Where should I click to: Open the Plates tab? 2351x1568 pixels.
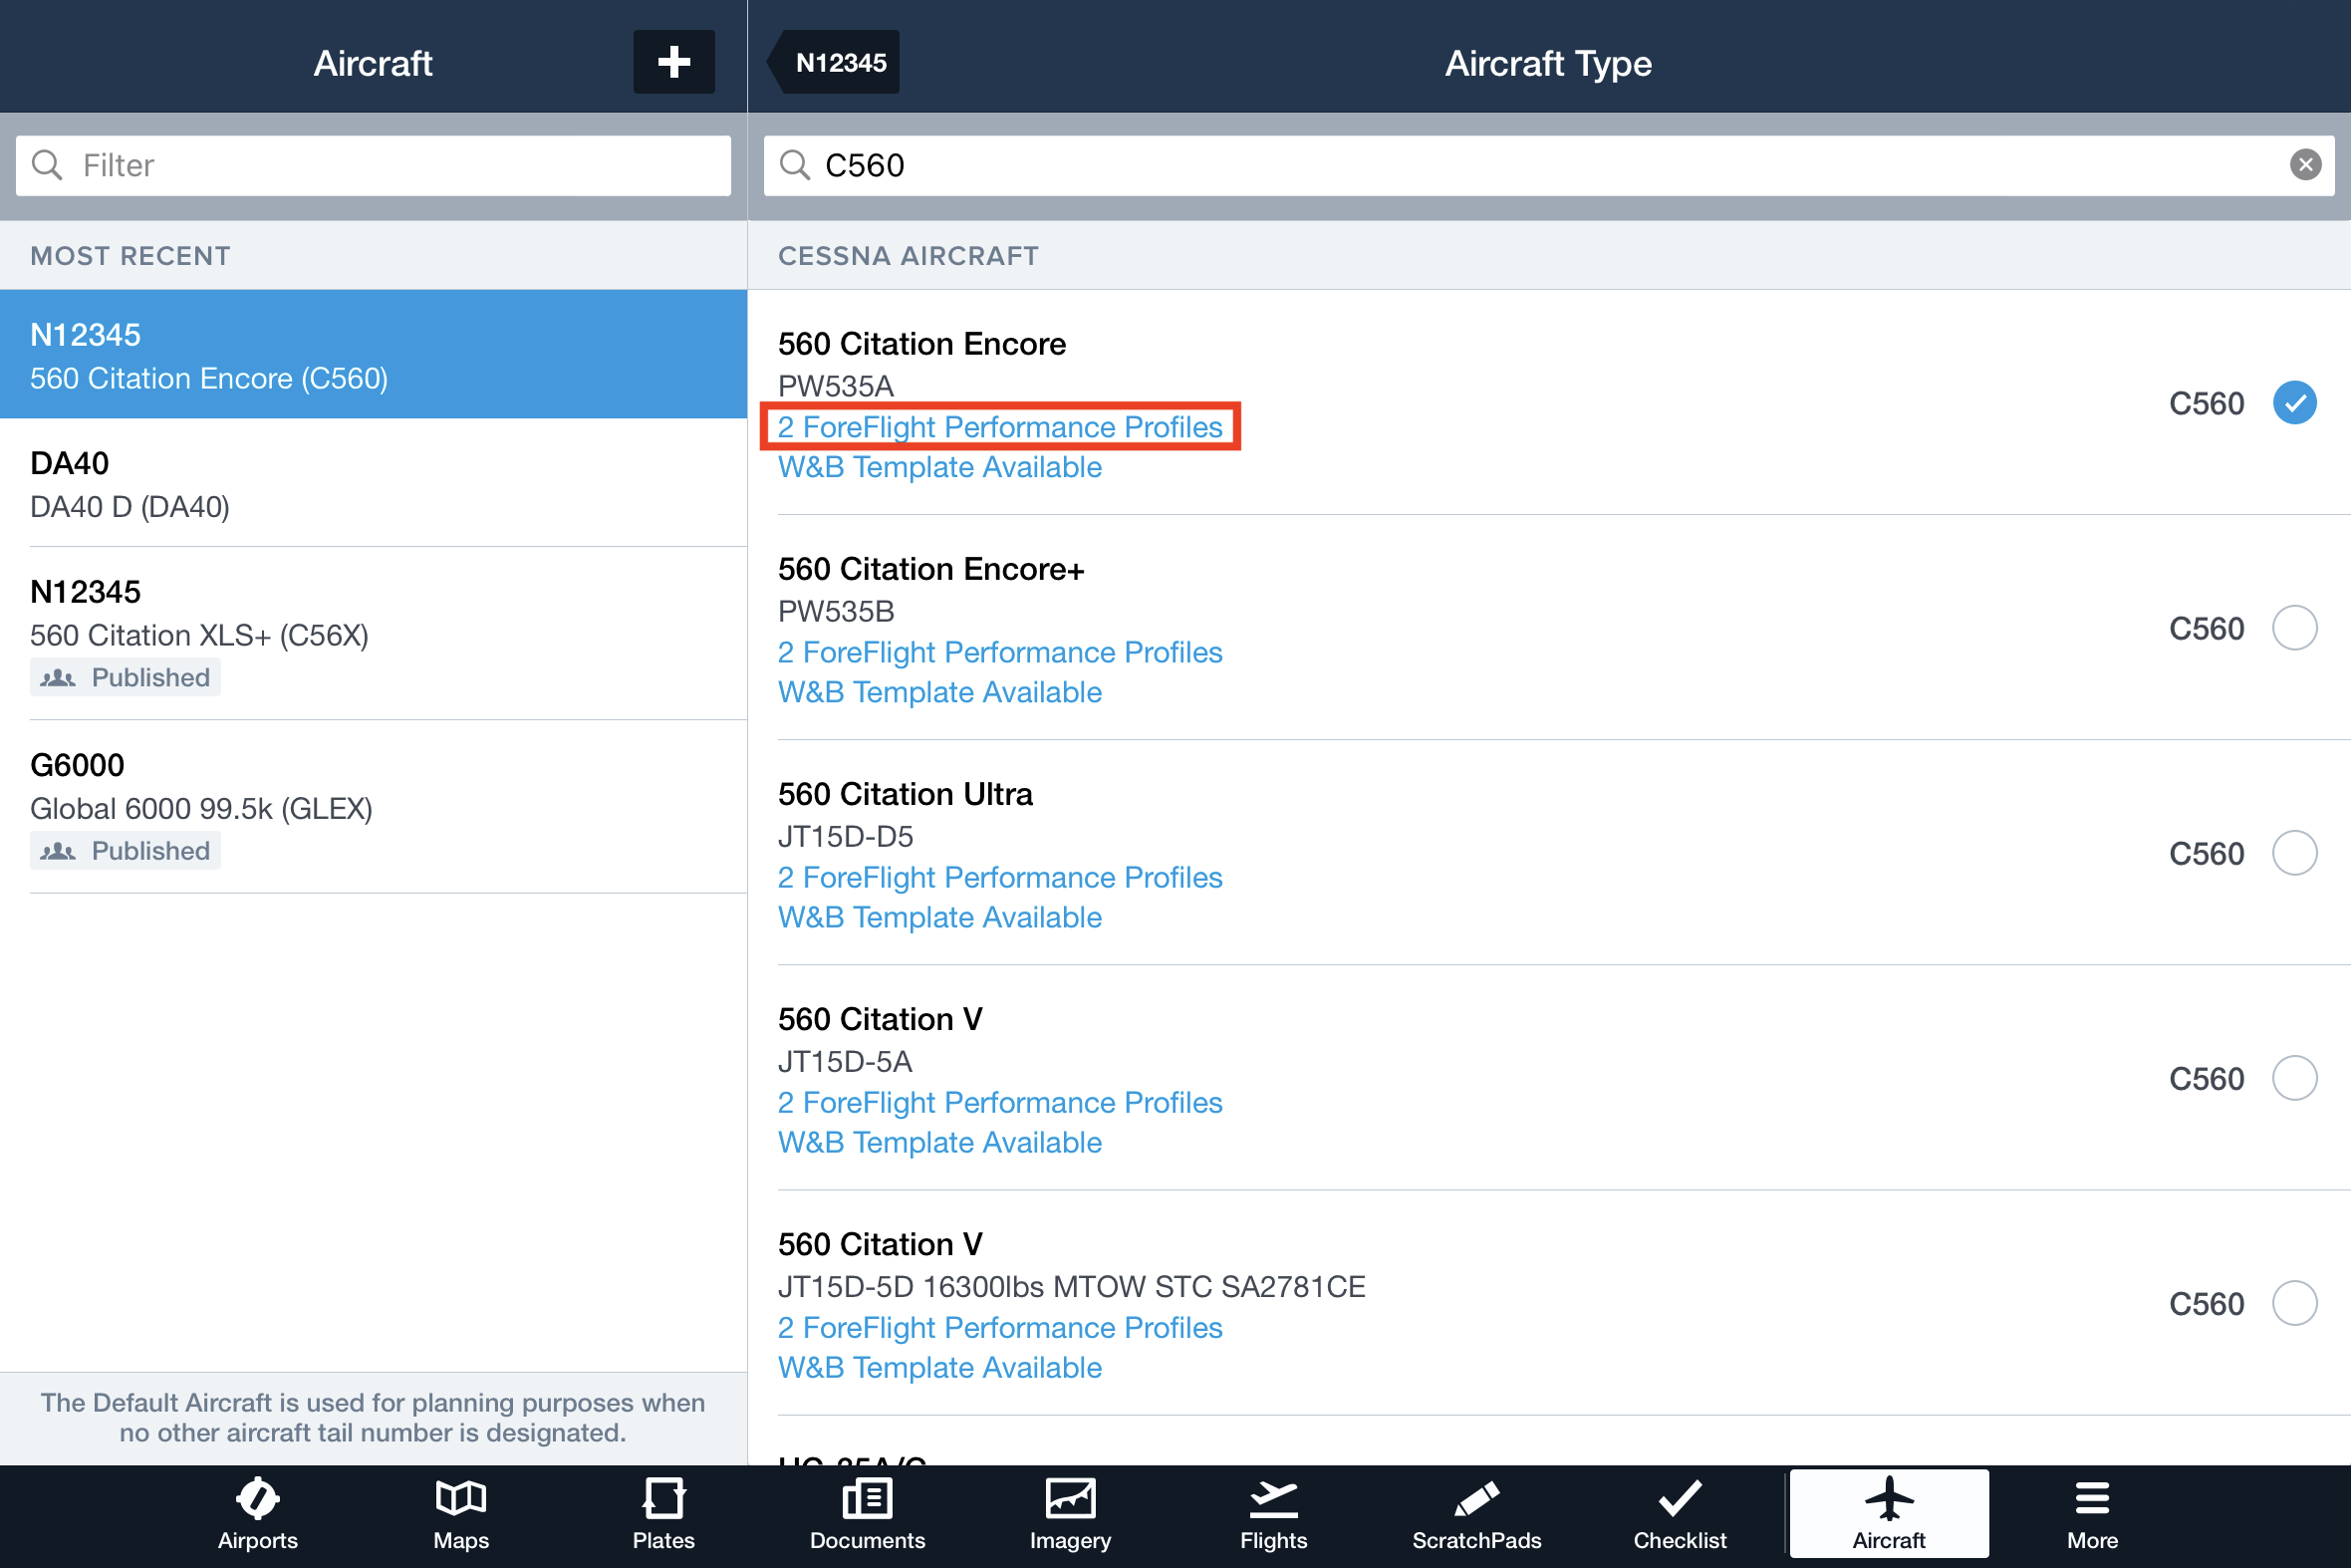[663, 1515]
